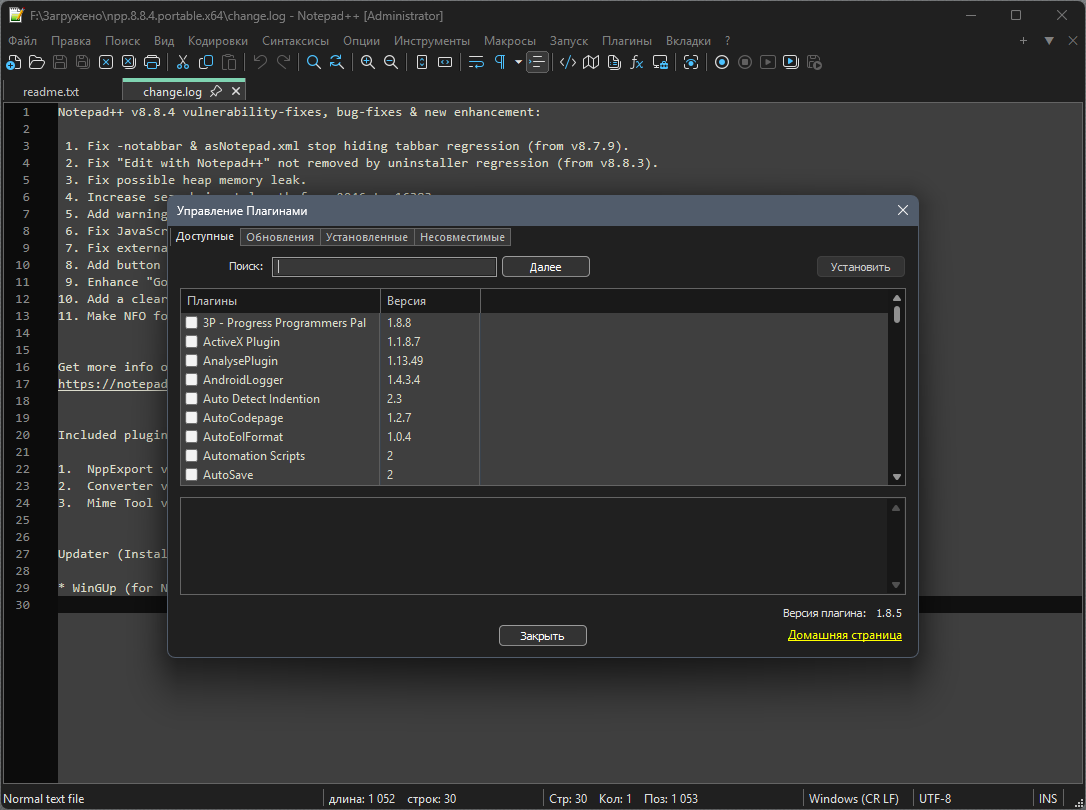Screen dimensions: 1086x810
Task: Toggle synchronized horizontal scrolling icon
Action: [x=445, y=62]
